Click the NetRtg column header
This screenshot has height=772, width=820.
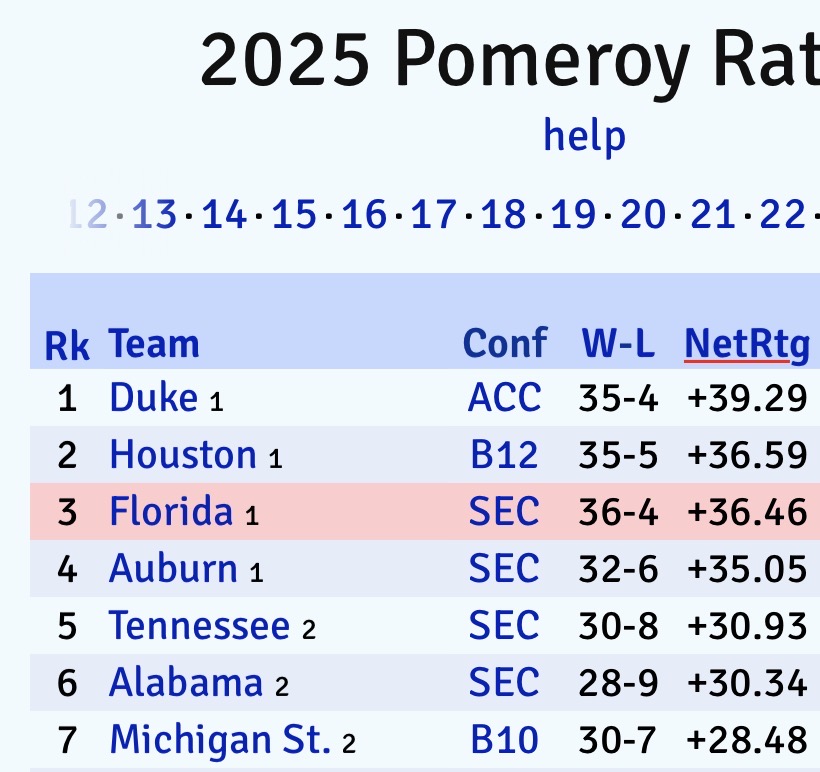[x=746, y=343]
